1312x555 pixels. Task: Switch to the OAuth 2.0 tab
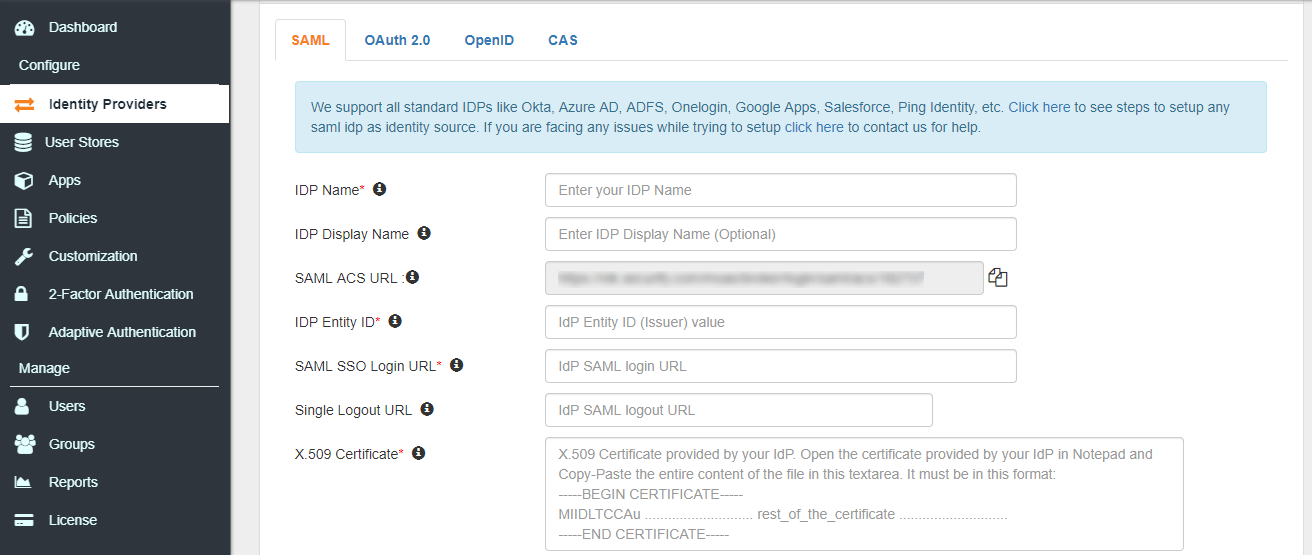(x=397, y=40)
